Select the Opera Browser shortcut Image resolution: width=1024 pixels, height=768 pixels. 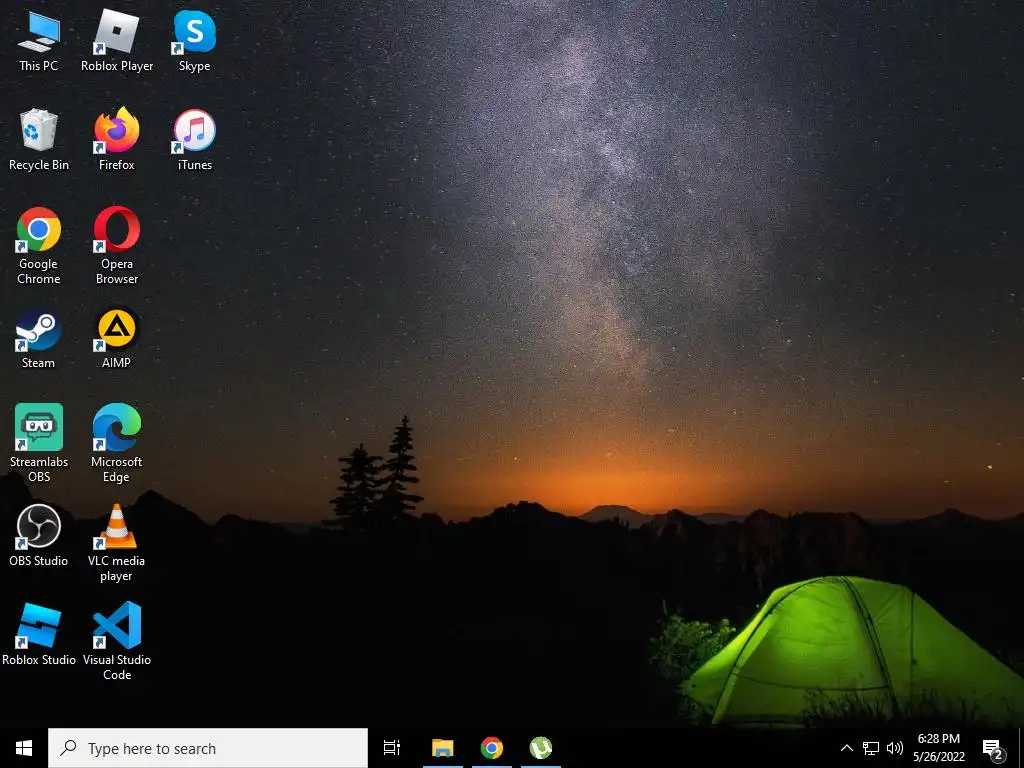[117, 246]
